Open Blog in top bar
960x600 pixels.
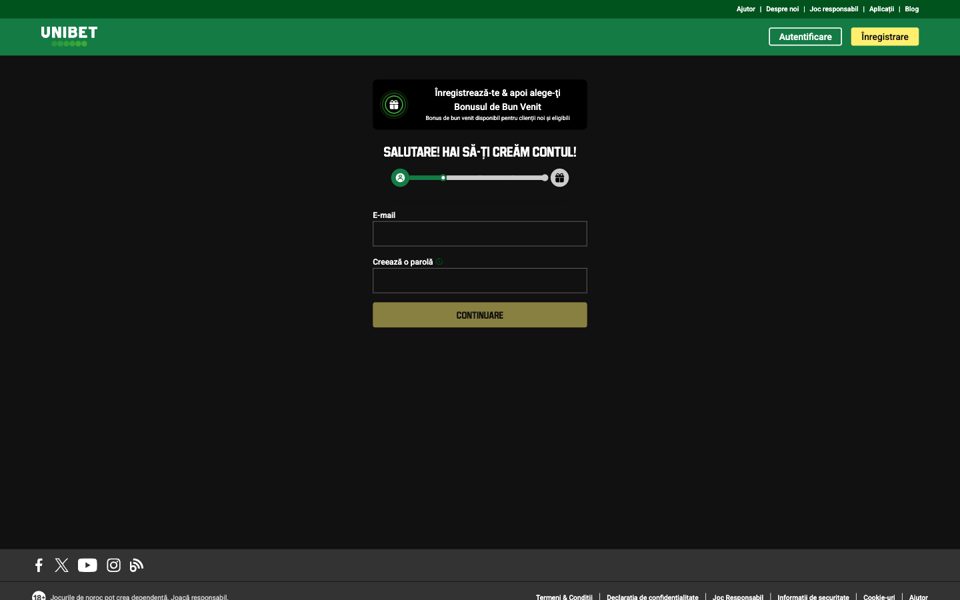(x=912, y=9)
